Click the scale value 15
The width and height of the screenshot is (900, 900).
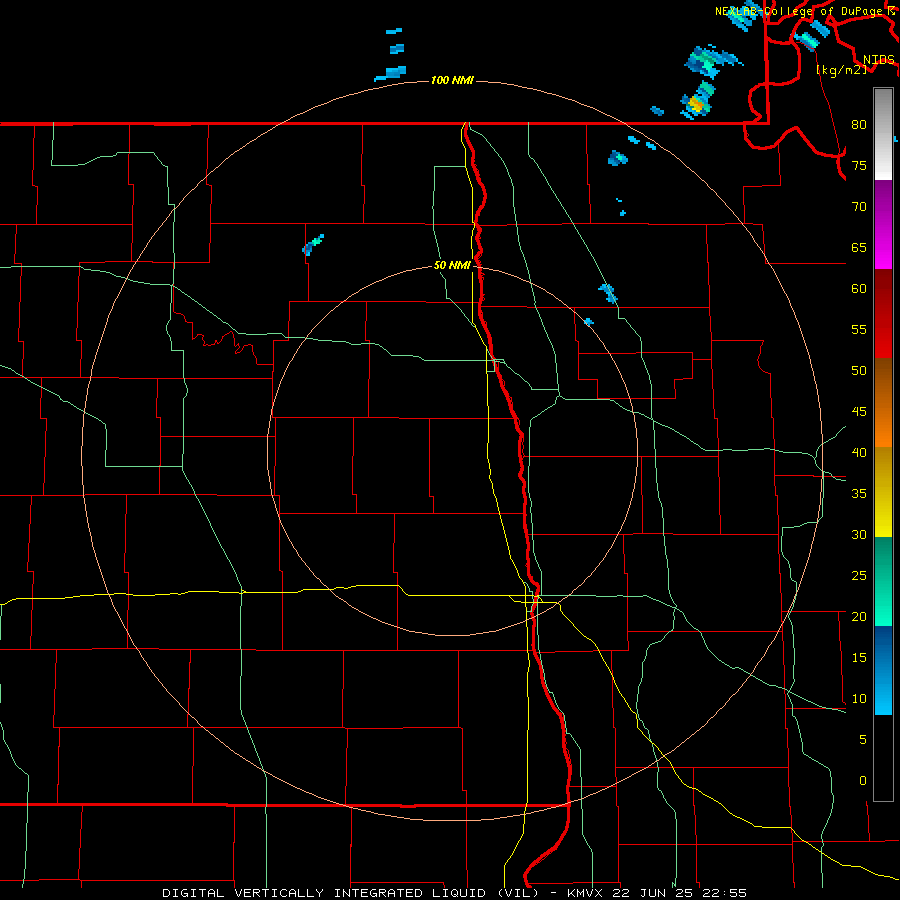tap(859, 658)
